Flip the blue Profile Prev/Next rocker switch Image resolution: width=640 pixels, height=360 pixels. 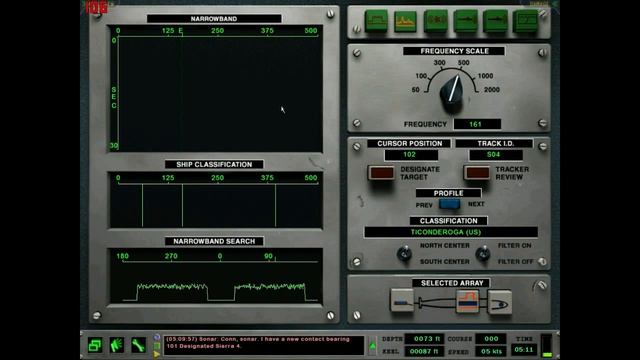(449, 204)
